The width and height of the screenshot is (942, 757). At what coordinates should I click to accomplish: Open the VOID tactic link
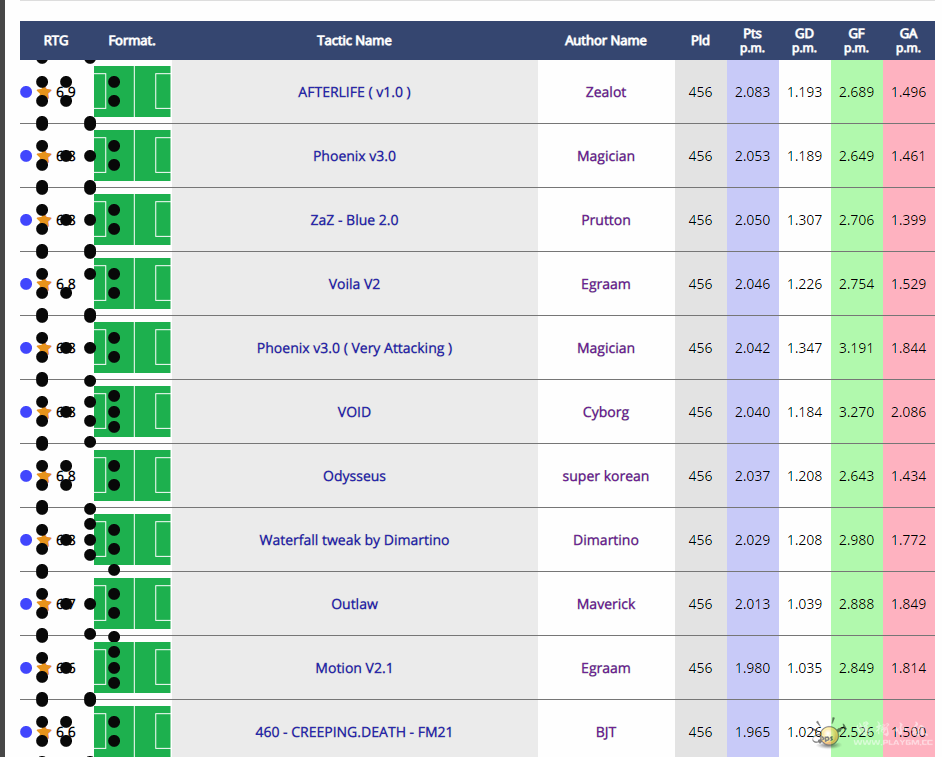(354, 412)
